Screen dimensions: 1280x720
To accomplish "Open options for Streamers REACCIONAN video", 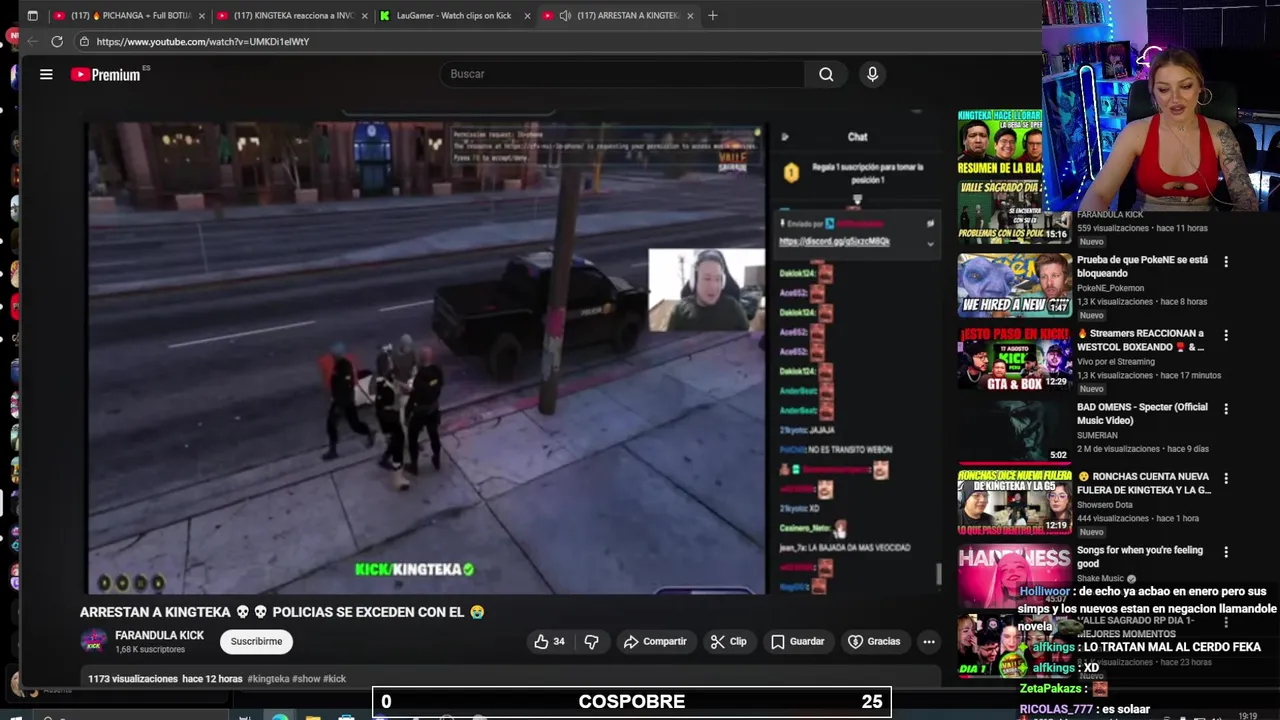I will pyautogui.click(x=1226, y=336).
